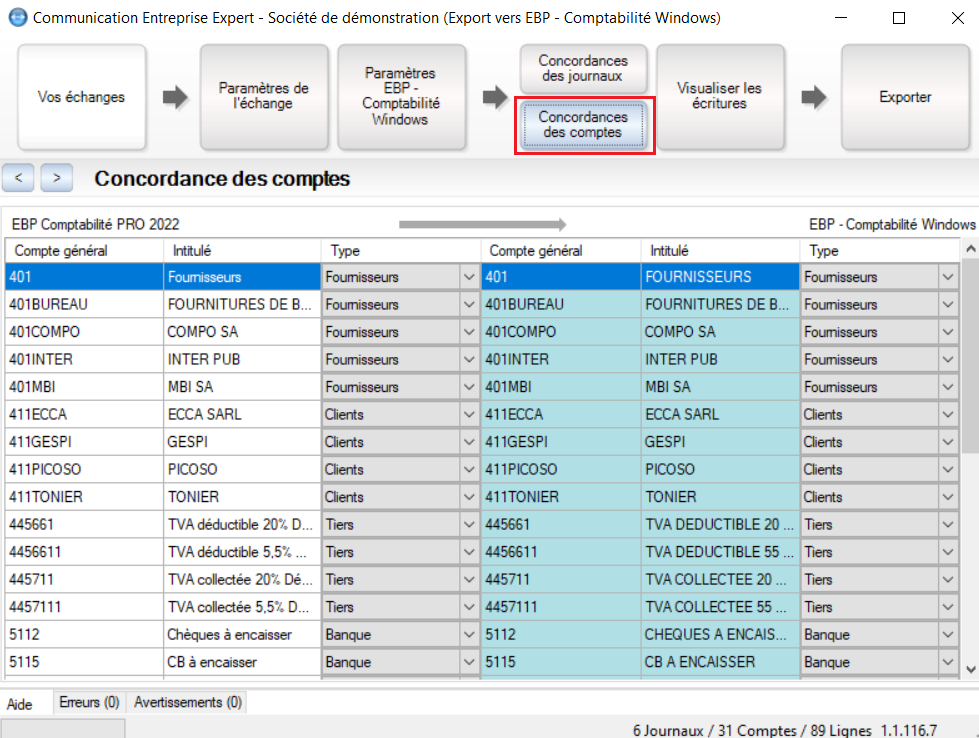Click destination Intitulé FOURNISSEURS cell
Image resolution: width=979 pixels, height=738 pixels.
coord(721,277)
